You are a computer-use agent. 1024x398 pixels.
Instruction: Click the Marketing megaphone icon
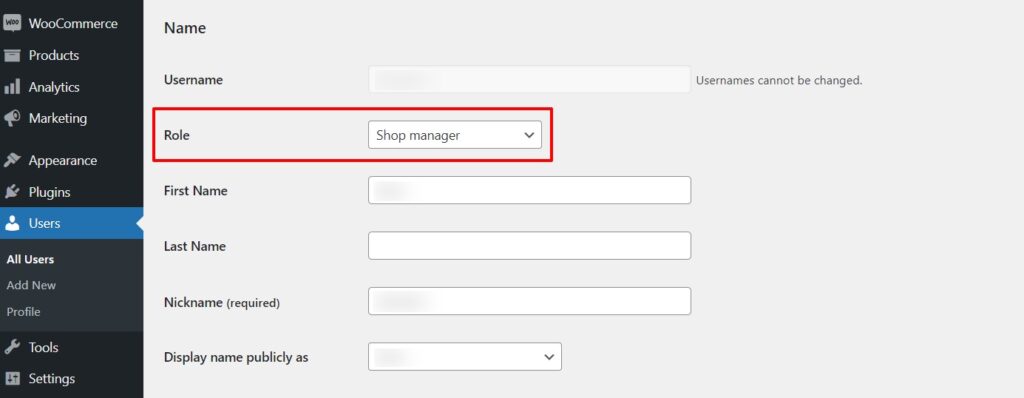click(12, 118)
